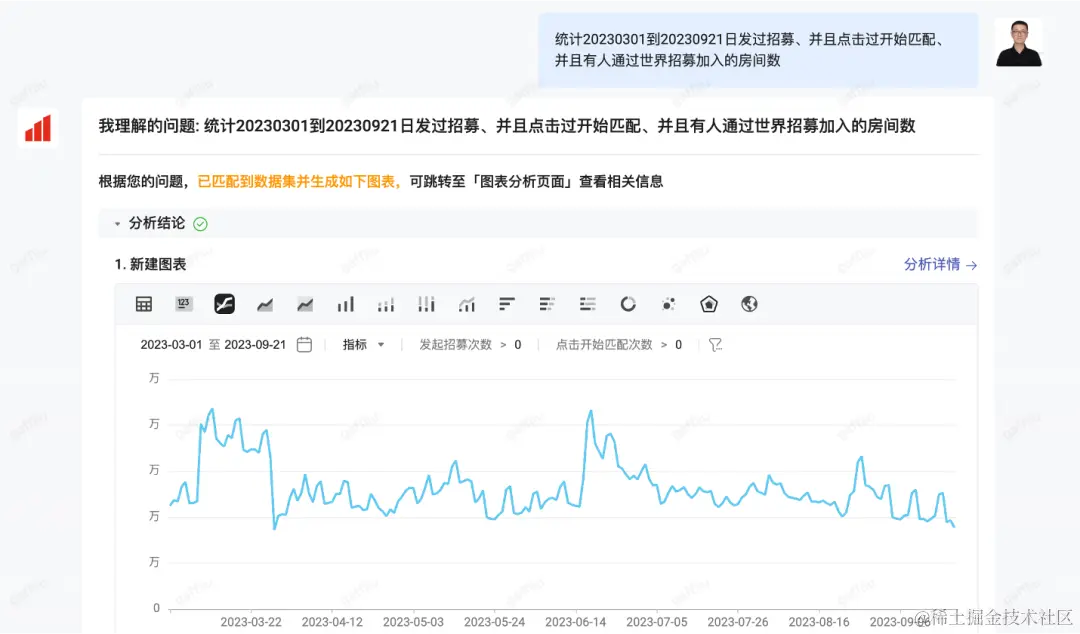The width and height of the screenshot is (1080, 634).
Task: Select the first area chart icon
Action: pos(264,304)
